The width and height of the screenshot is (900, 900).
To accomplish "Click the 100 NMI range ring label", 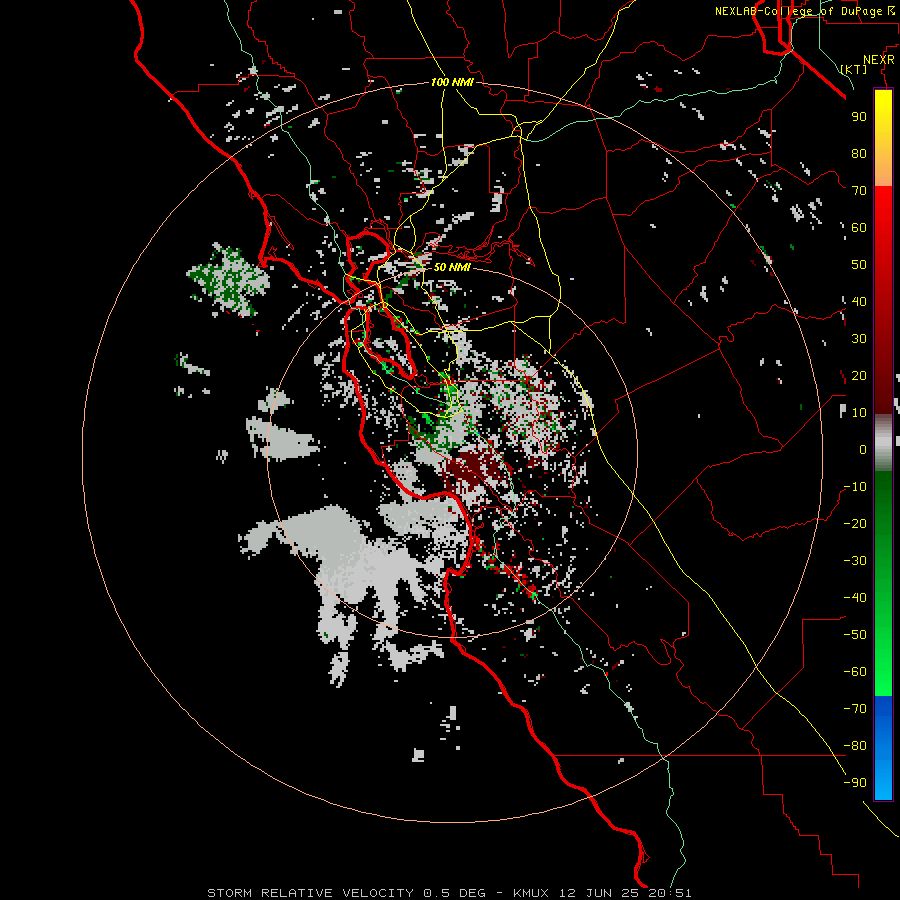I will [452, 82].
